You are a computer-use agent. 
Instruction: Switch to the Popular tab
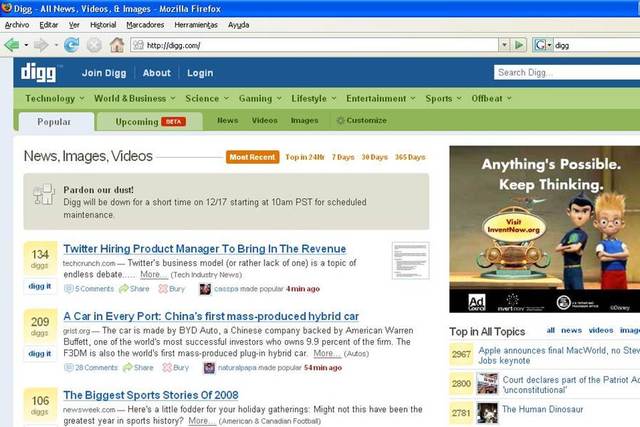click(54, 122)
